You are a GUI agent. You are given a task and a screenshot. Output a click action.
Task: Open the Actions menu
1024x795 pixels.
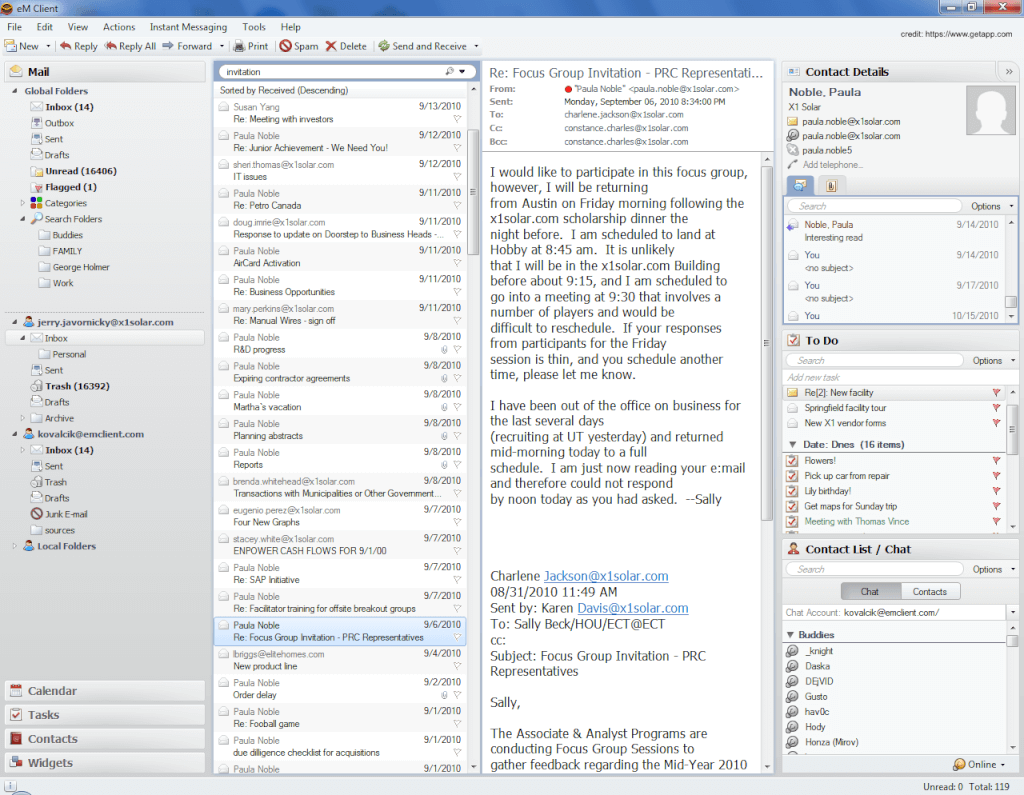[x=119, y=27]
